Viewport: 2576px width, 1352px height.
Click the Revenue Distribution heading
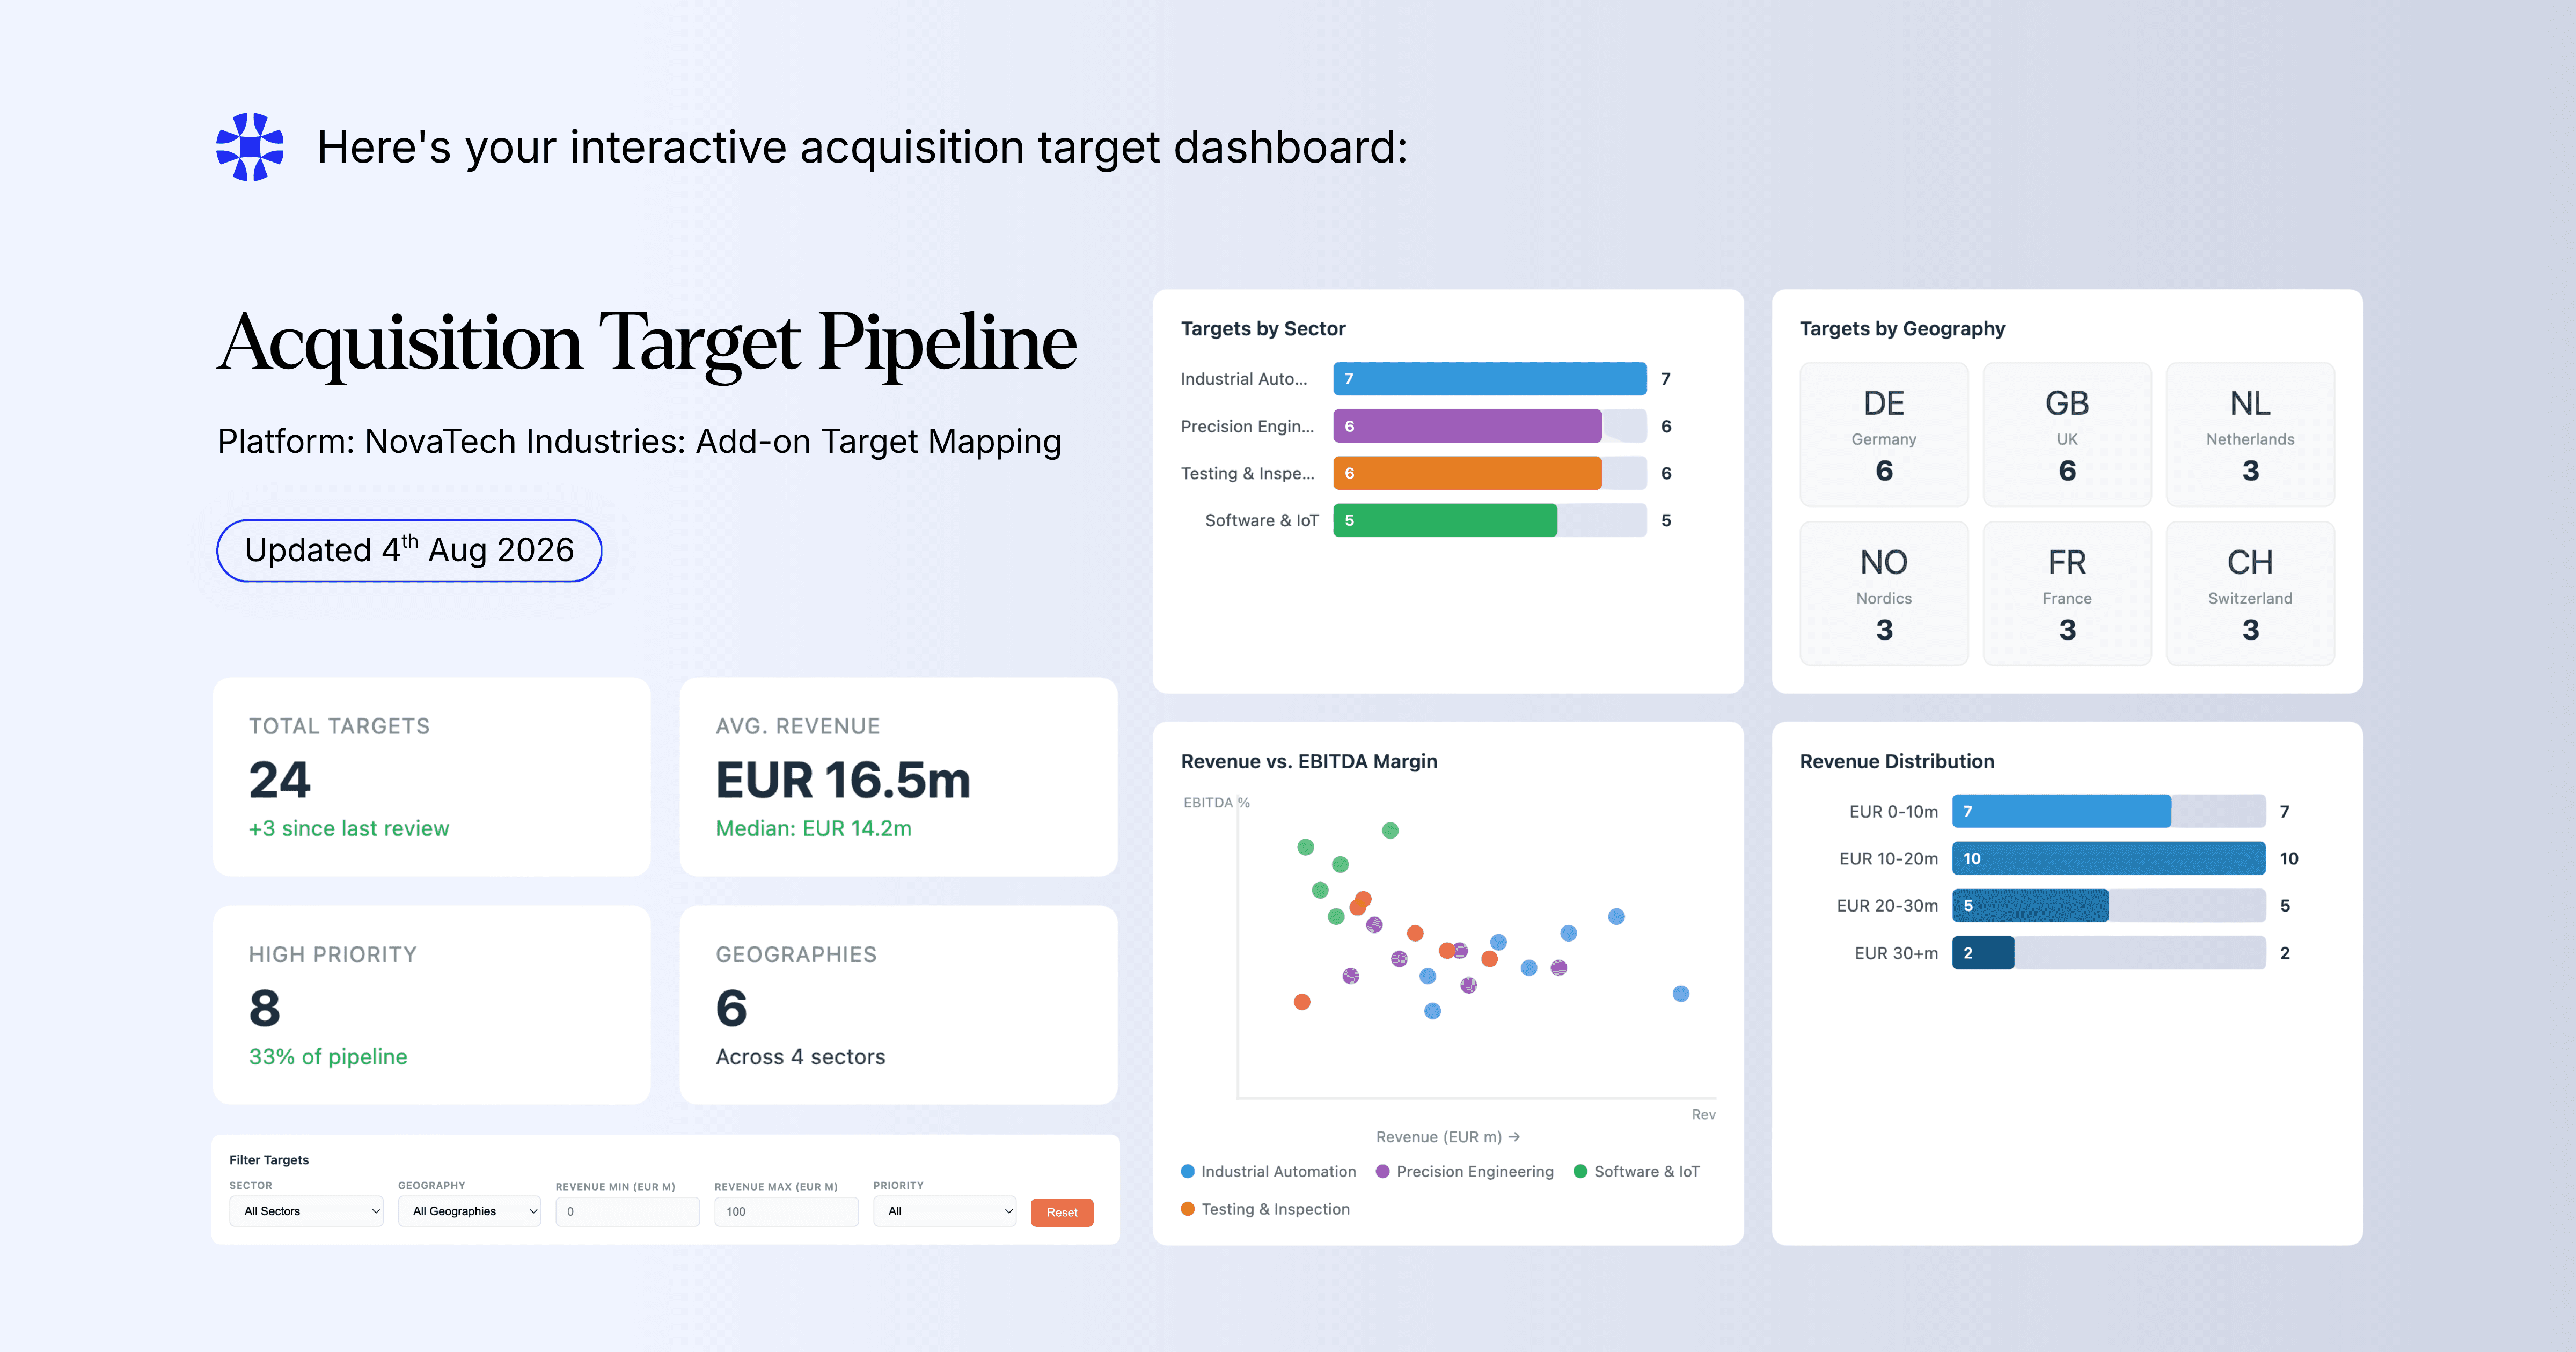coord(1897,761)
